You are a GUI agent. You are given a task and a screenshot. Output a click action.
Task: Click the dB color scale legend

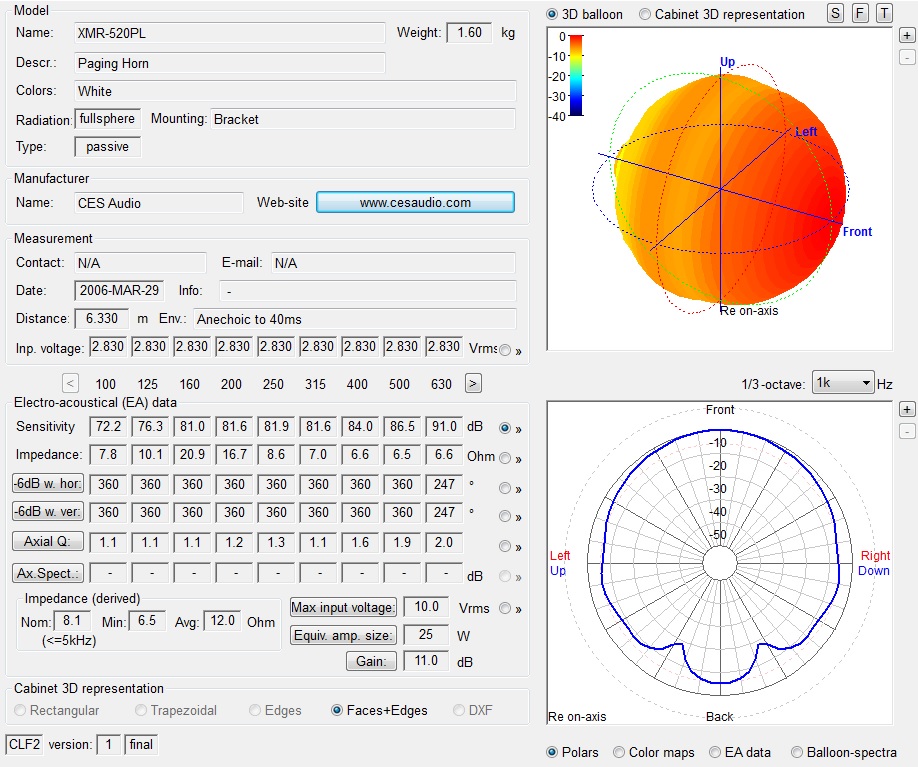(x=575, y=75)
